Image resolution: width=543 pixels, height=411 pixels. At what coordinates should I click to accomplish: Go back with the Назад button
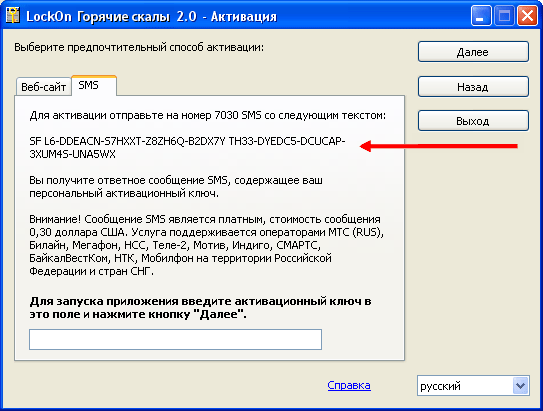point(473,87)
